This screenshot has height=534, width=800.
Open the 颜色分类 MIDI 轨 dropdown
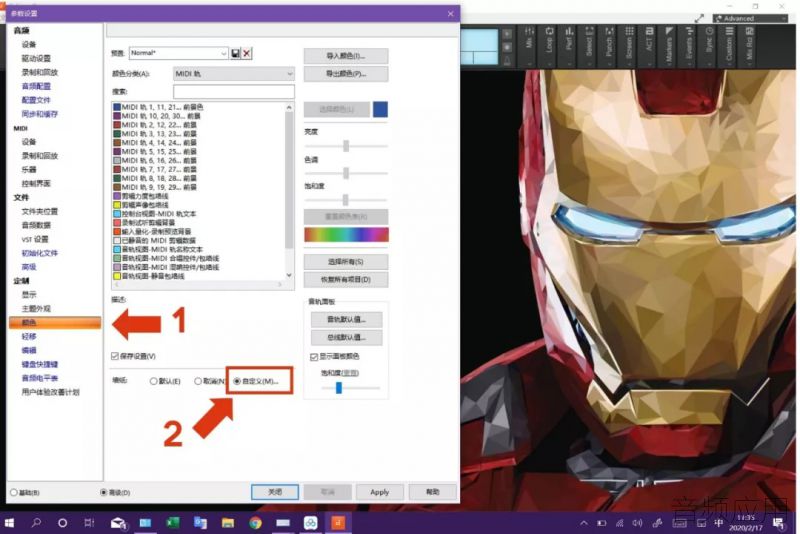coord(234,74)
